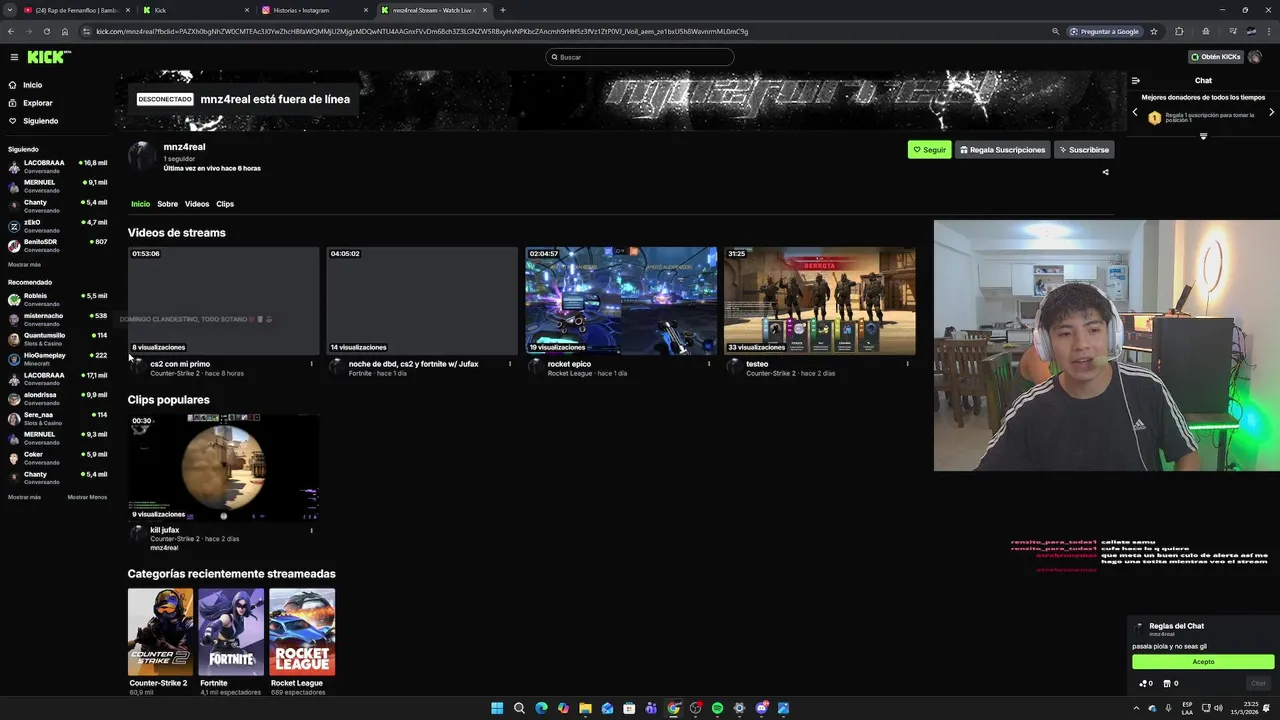Accept chat rules with Acepto button

(x=1203, y=662)
